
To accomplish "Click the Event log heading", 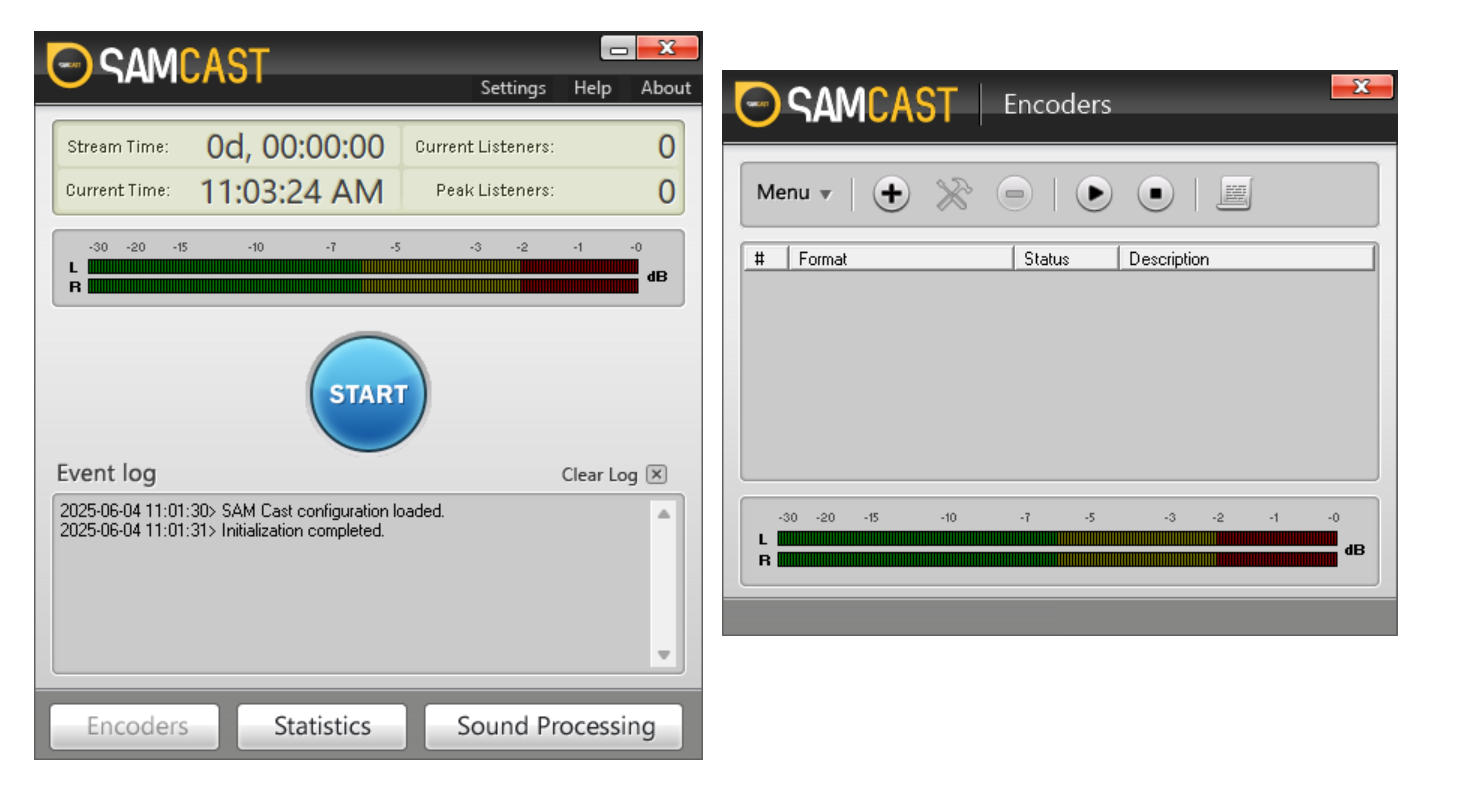I will click(x=106, y=473).
